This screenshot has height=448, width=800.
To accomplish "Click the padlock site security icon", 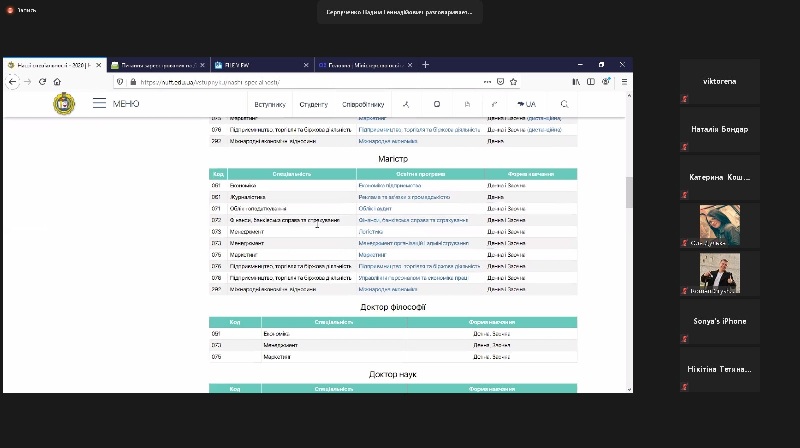I will pos(133,82).
